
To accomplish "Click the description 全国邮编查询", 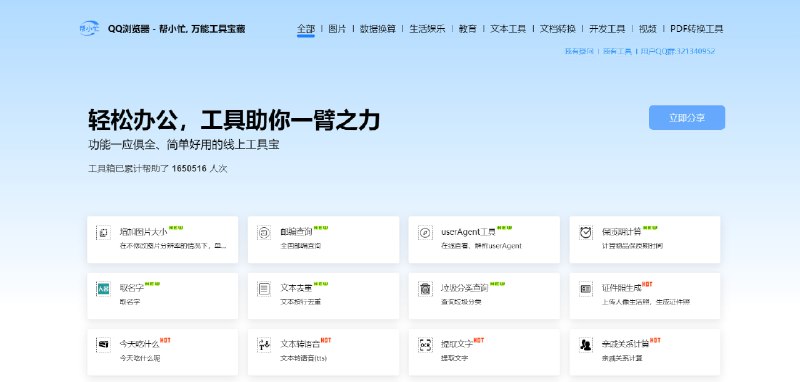I will [301, 246].
